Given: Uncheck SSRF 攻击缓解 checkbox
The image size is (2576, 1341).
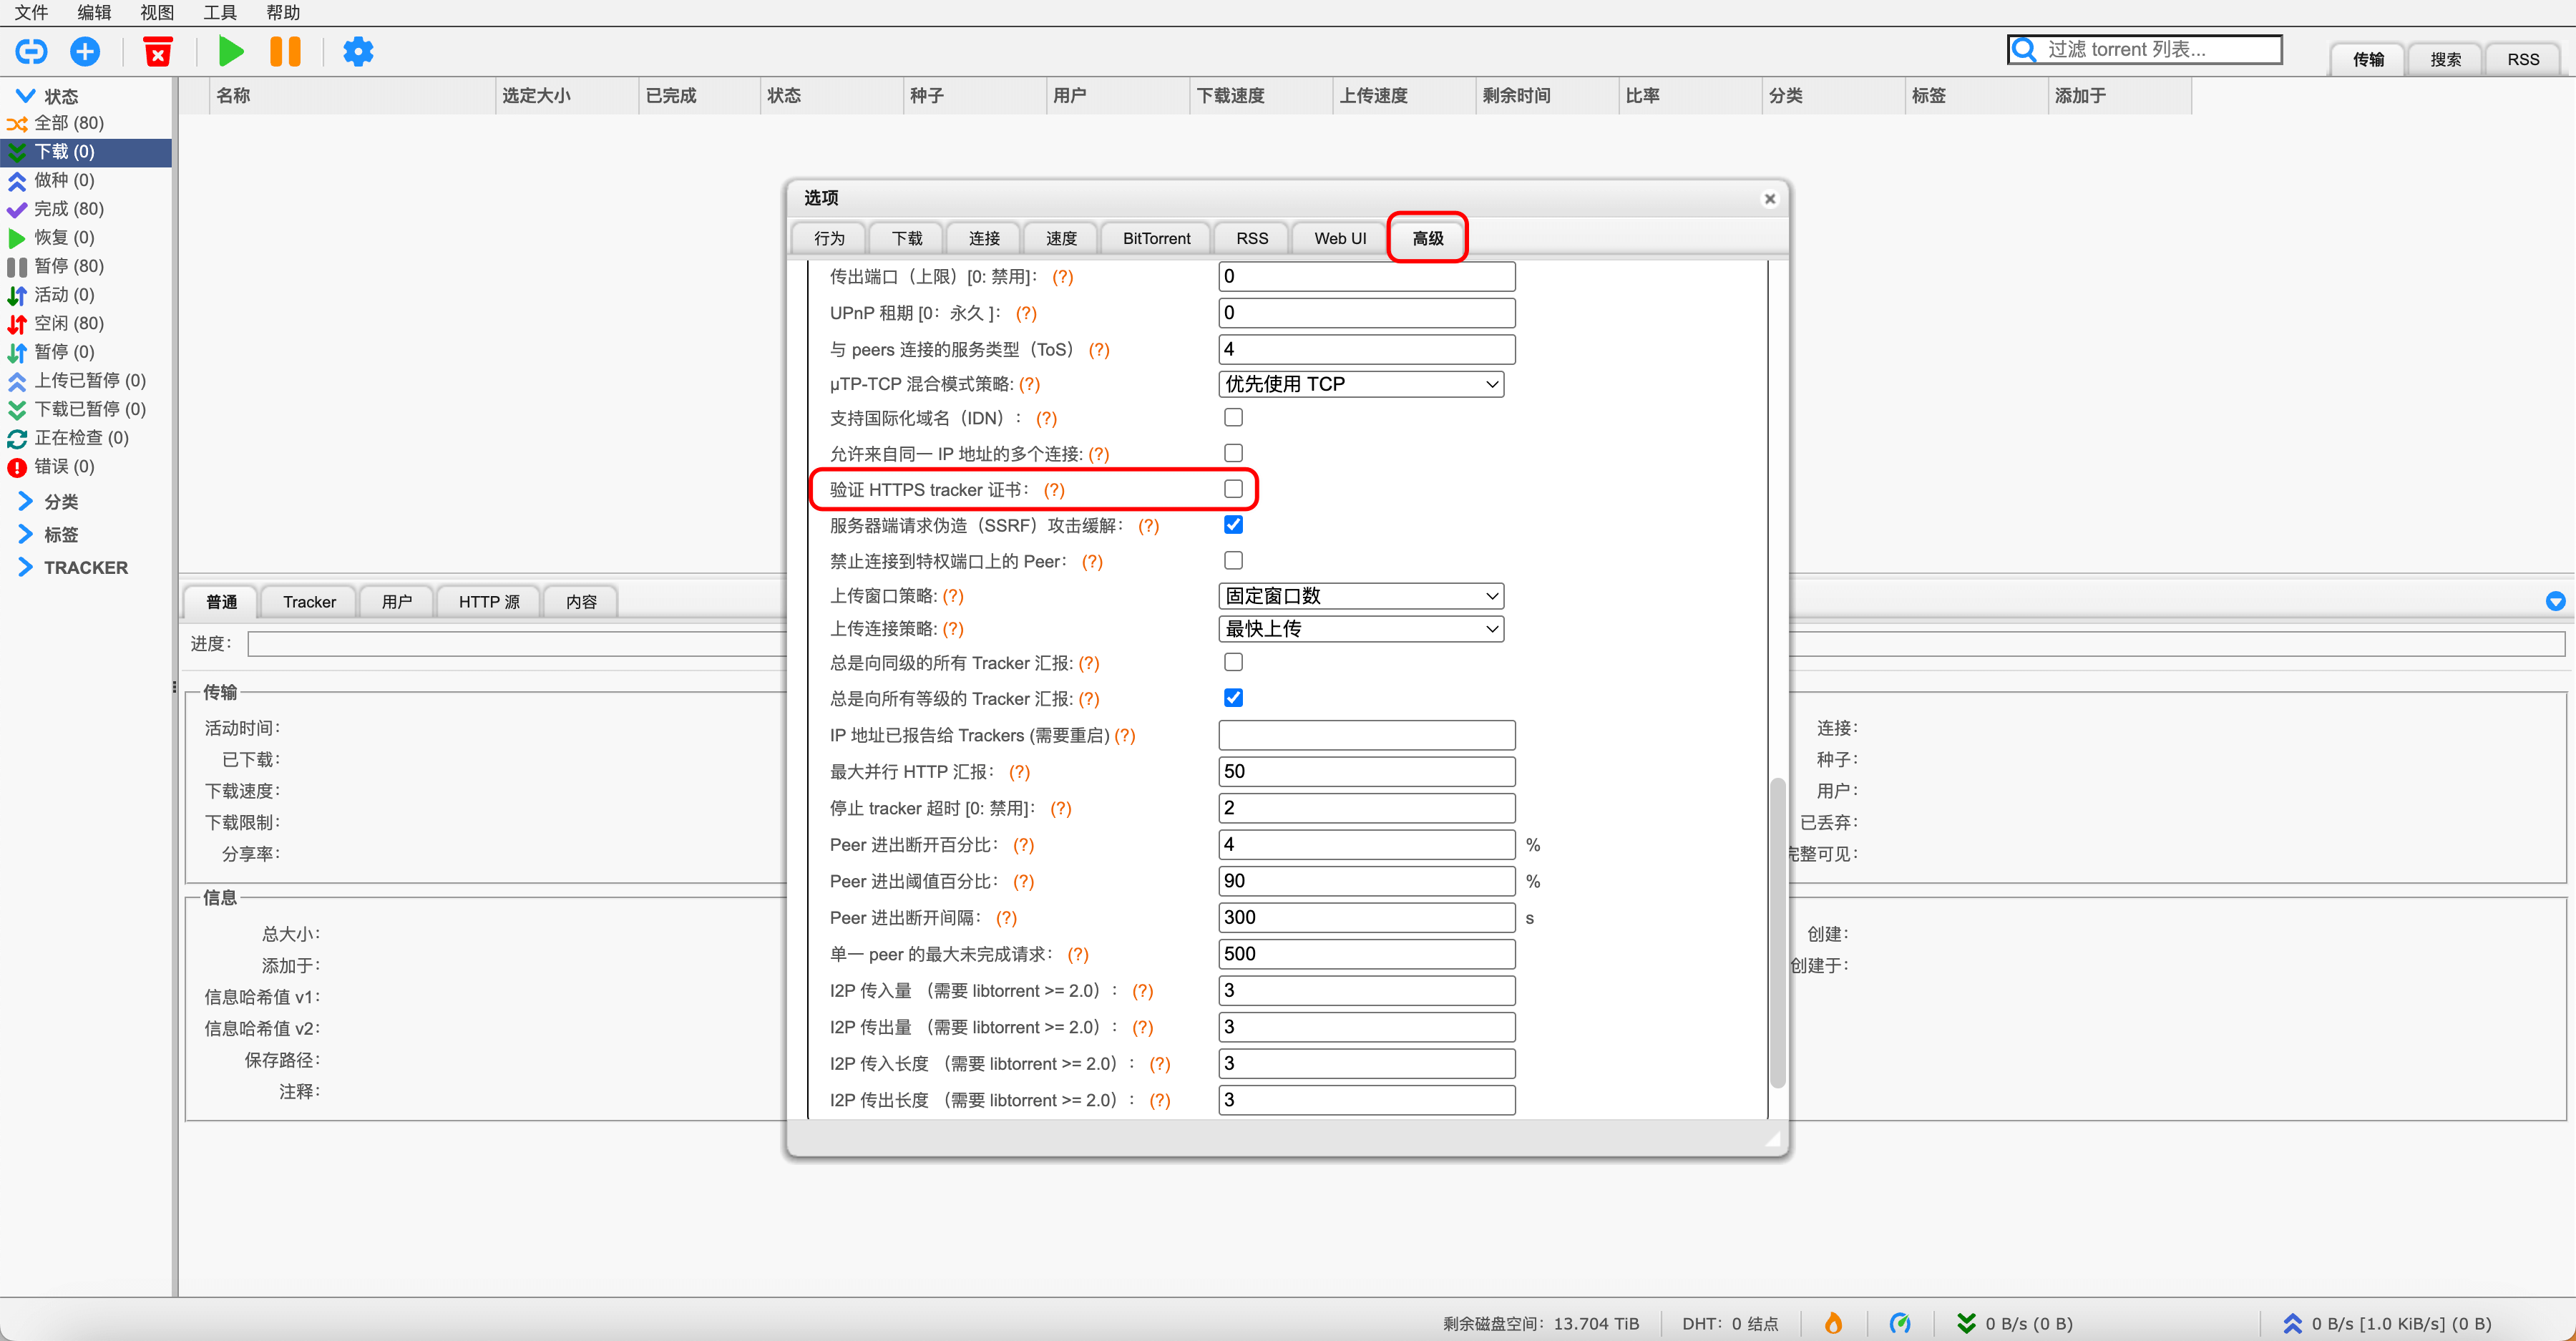Looking at the screenshot, I should [x=1233, y=524].
